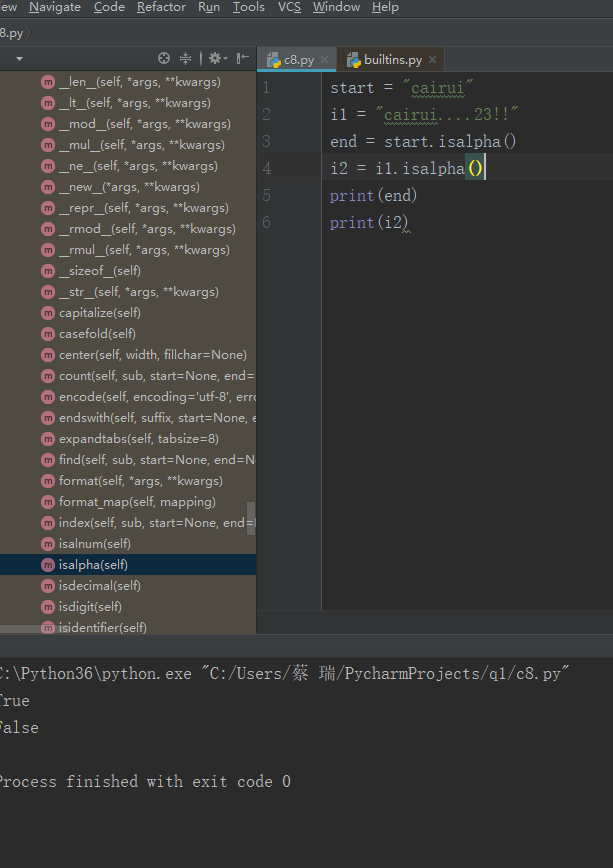Click 'Process finished with exit code 0' text
The width and height of the screenshot is (613, 868).
point(145,782)
